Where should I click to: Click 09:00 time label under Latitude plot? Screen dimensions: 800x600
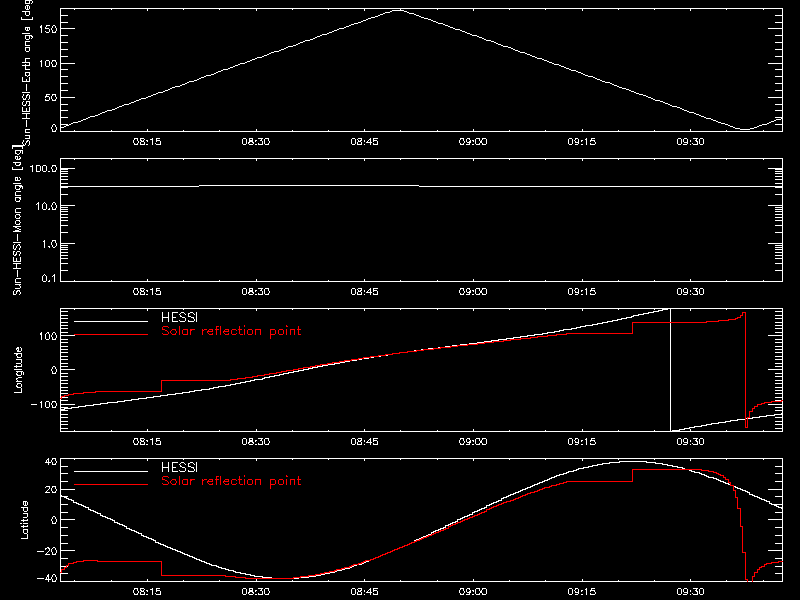point(473,592)
